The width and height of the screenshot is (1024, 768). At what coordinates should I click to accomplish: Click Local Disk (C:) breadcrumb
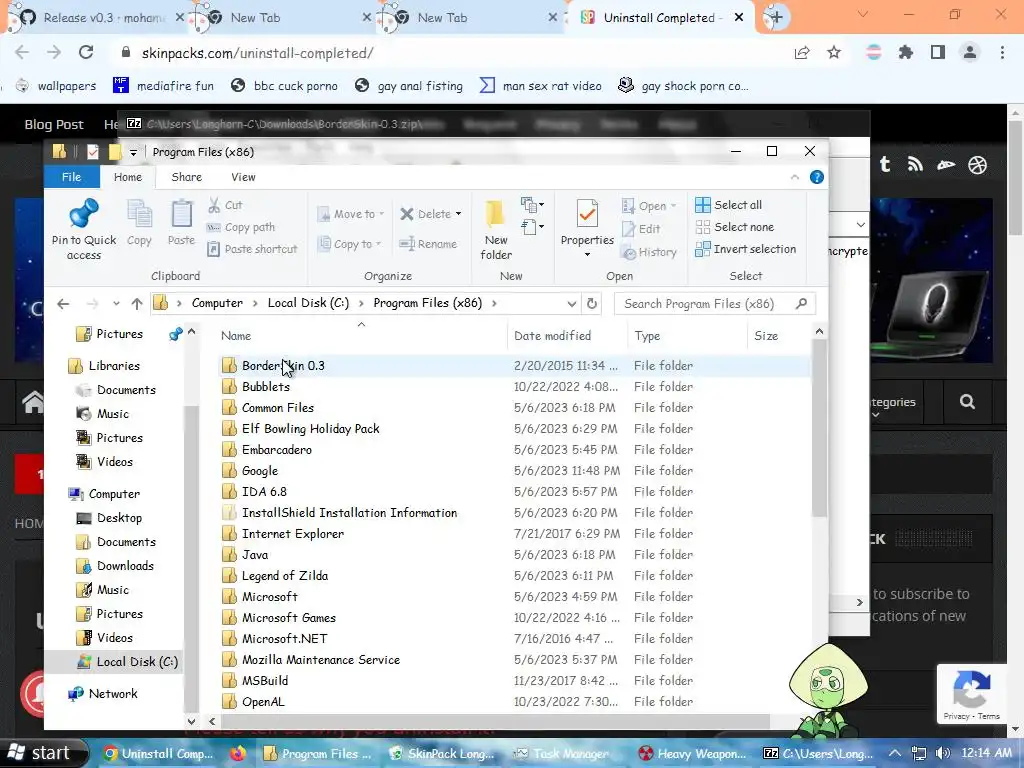pyautogui.click(x=308, y=303)
